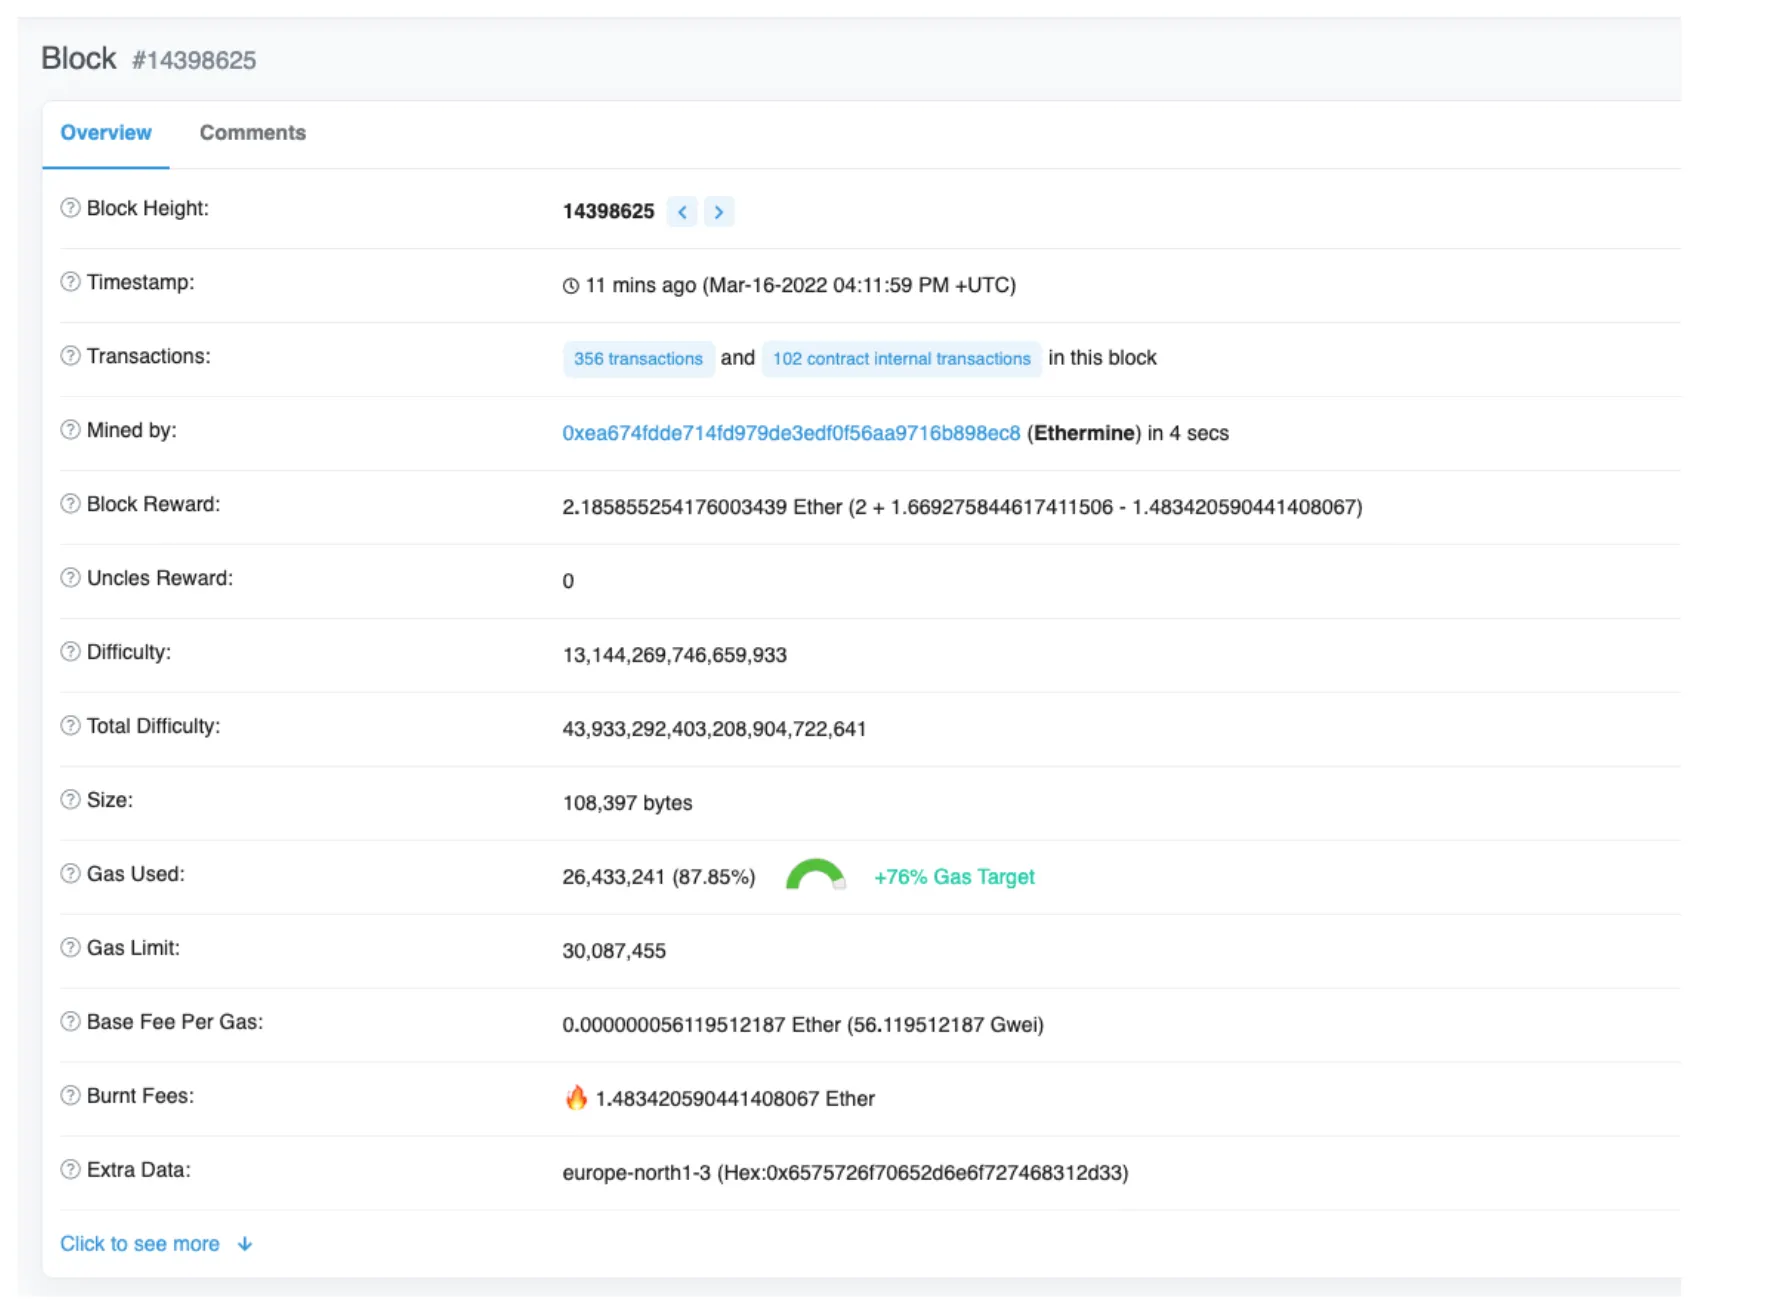Switch to the Comments tab

(253, 133)
